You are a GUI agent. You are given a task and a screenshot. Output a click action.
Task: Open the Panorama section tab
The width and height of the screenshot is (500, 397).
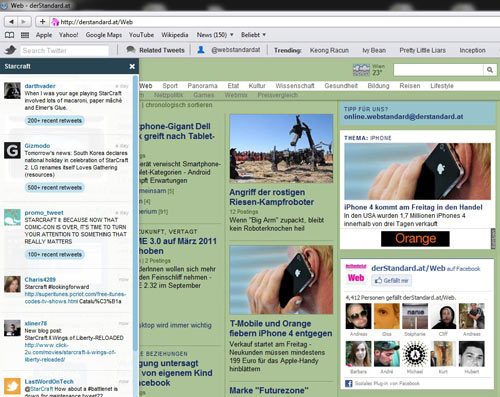pyautogui.click(x=202, y=86)
